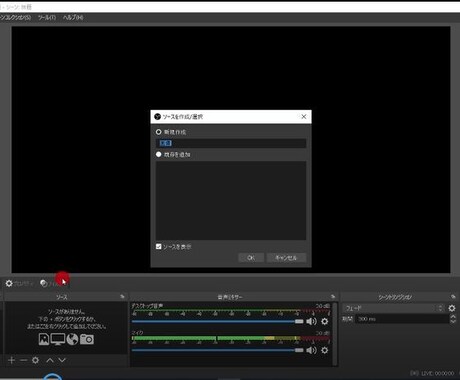
Task: Click the Audio Mixer vertical scrollbar
Action: click(335, 334)
